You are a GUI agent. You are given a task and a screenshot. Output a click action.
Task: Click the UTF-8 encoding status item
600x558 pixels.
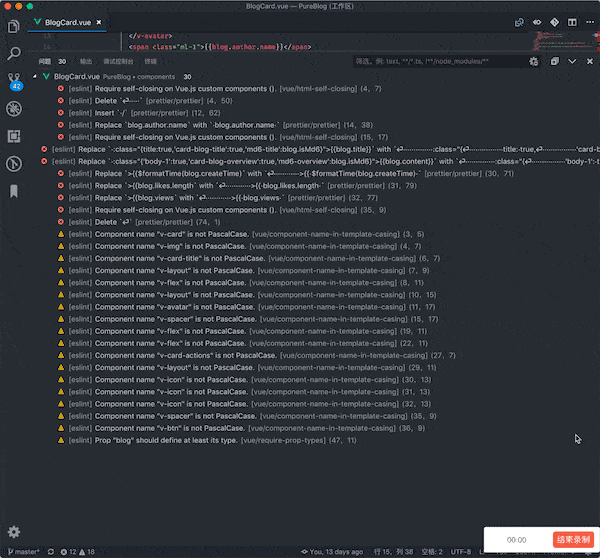point(461,551)
